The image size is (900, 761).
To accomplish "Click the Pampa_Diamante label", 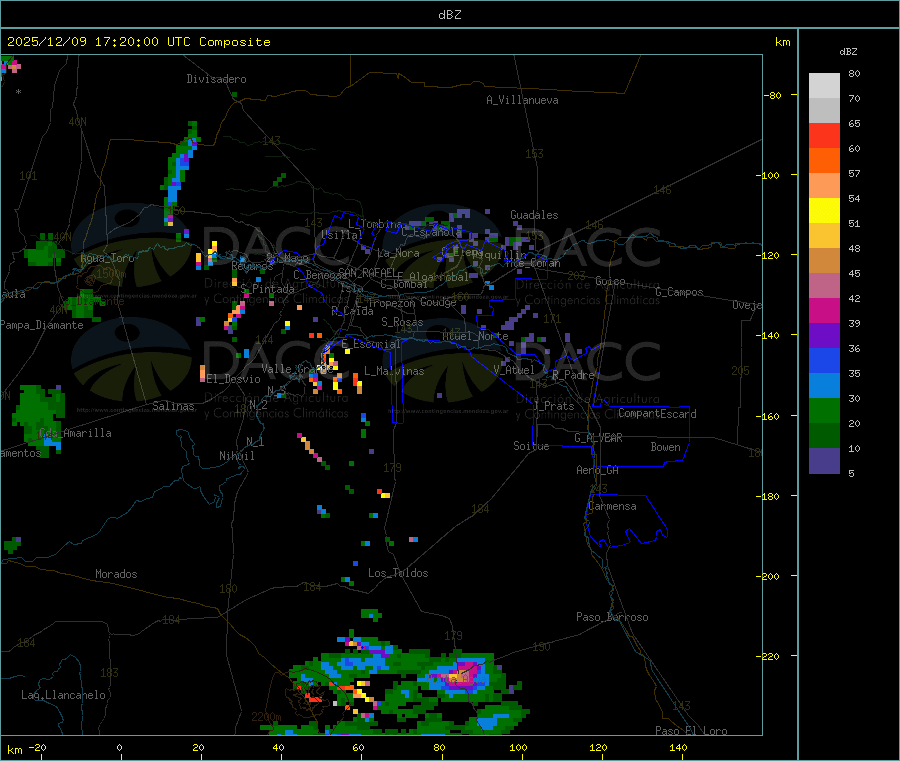I will [41, 325].
